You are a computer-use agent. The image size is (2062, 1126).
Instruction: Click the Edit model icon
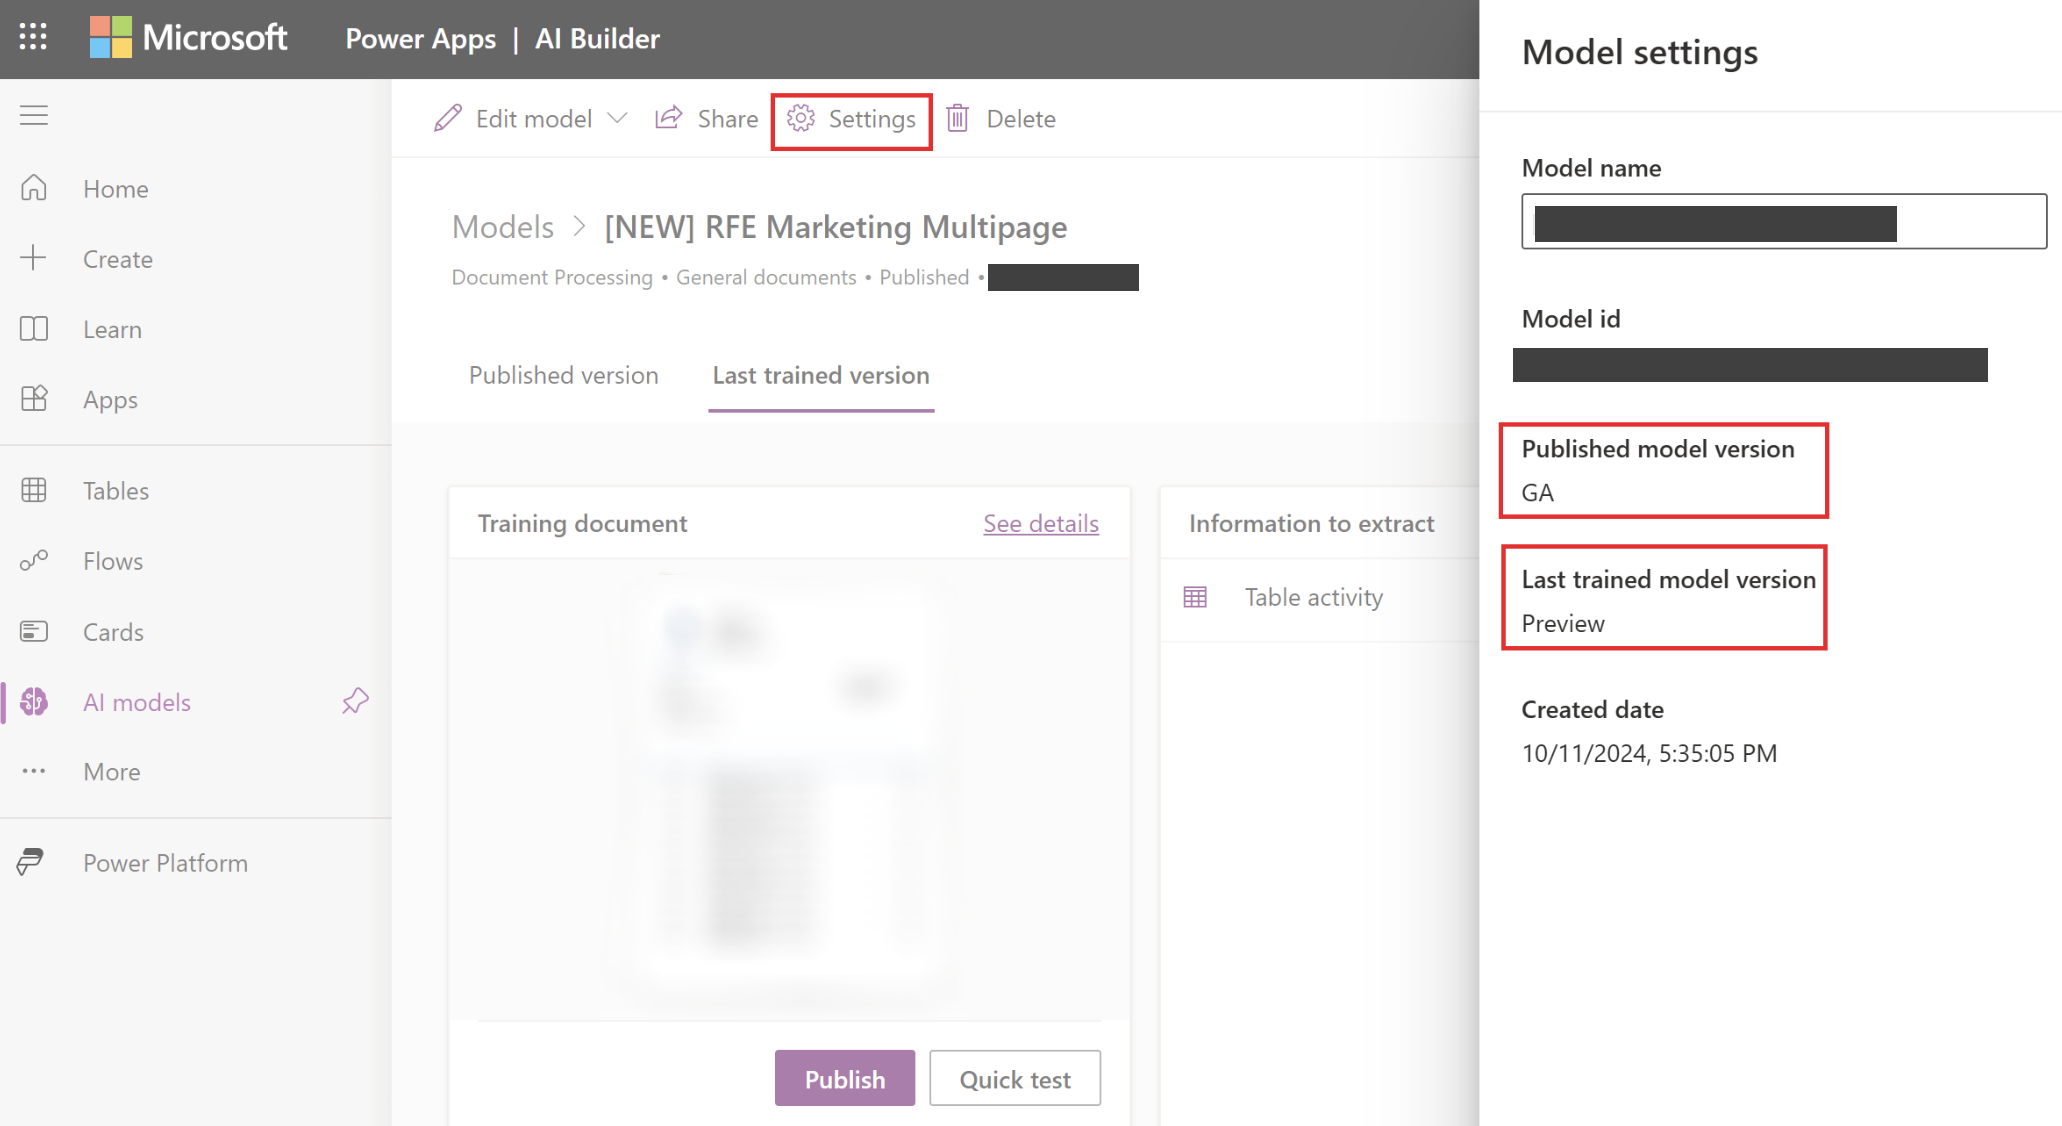coord(447,118)
